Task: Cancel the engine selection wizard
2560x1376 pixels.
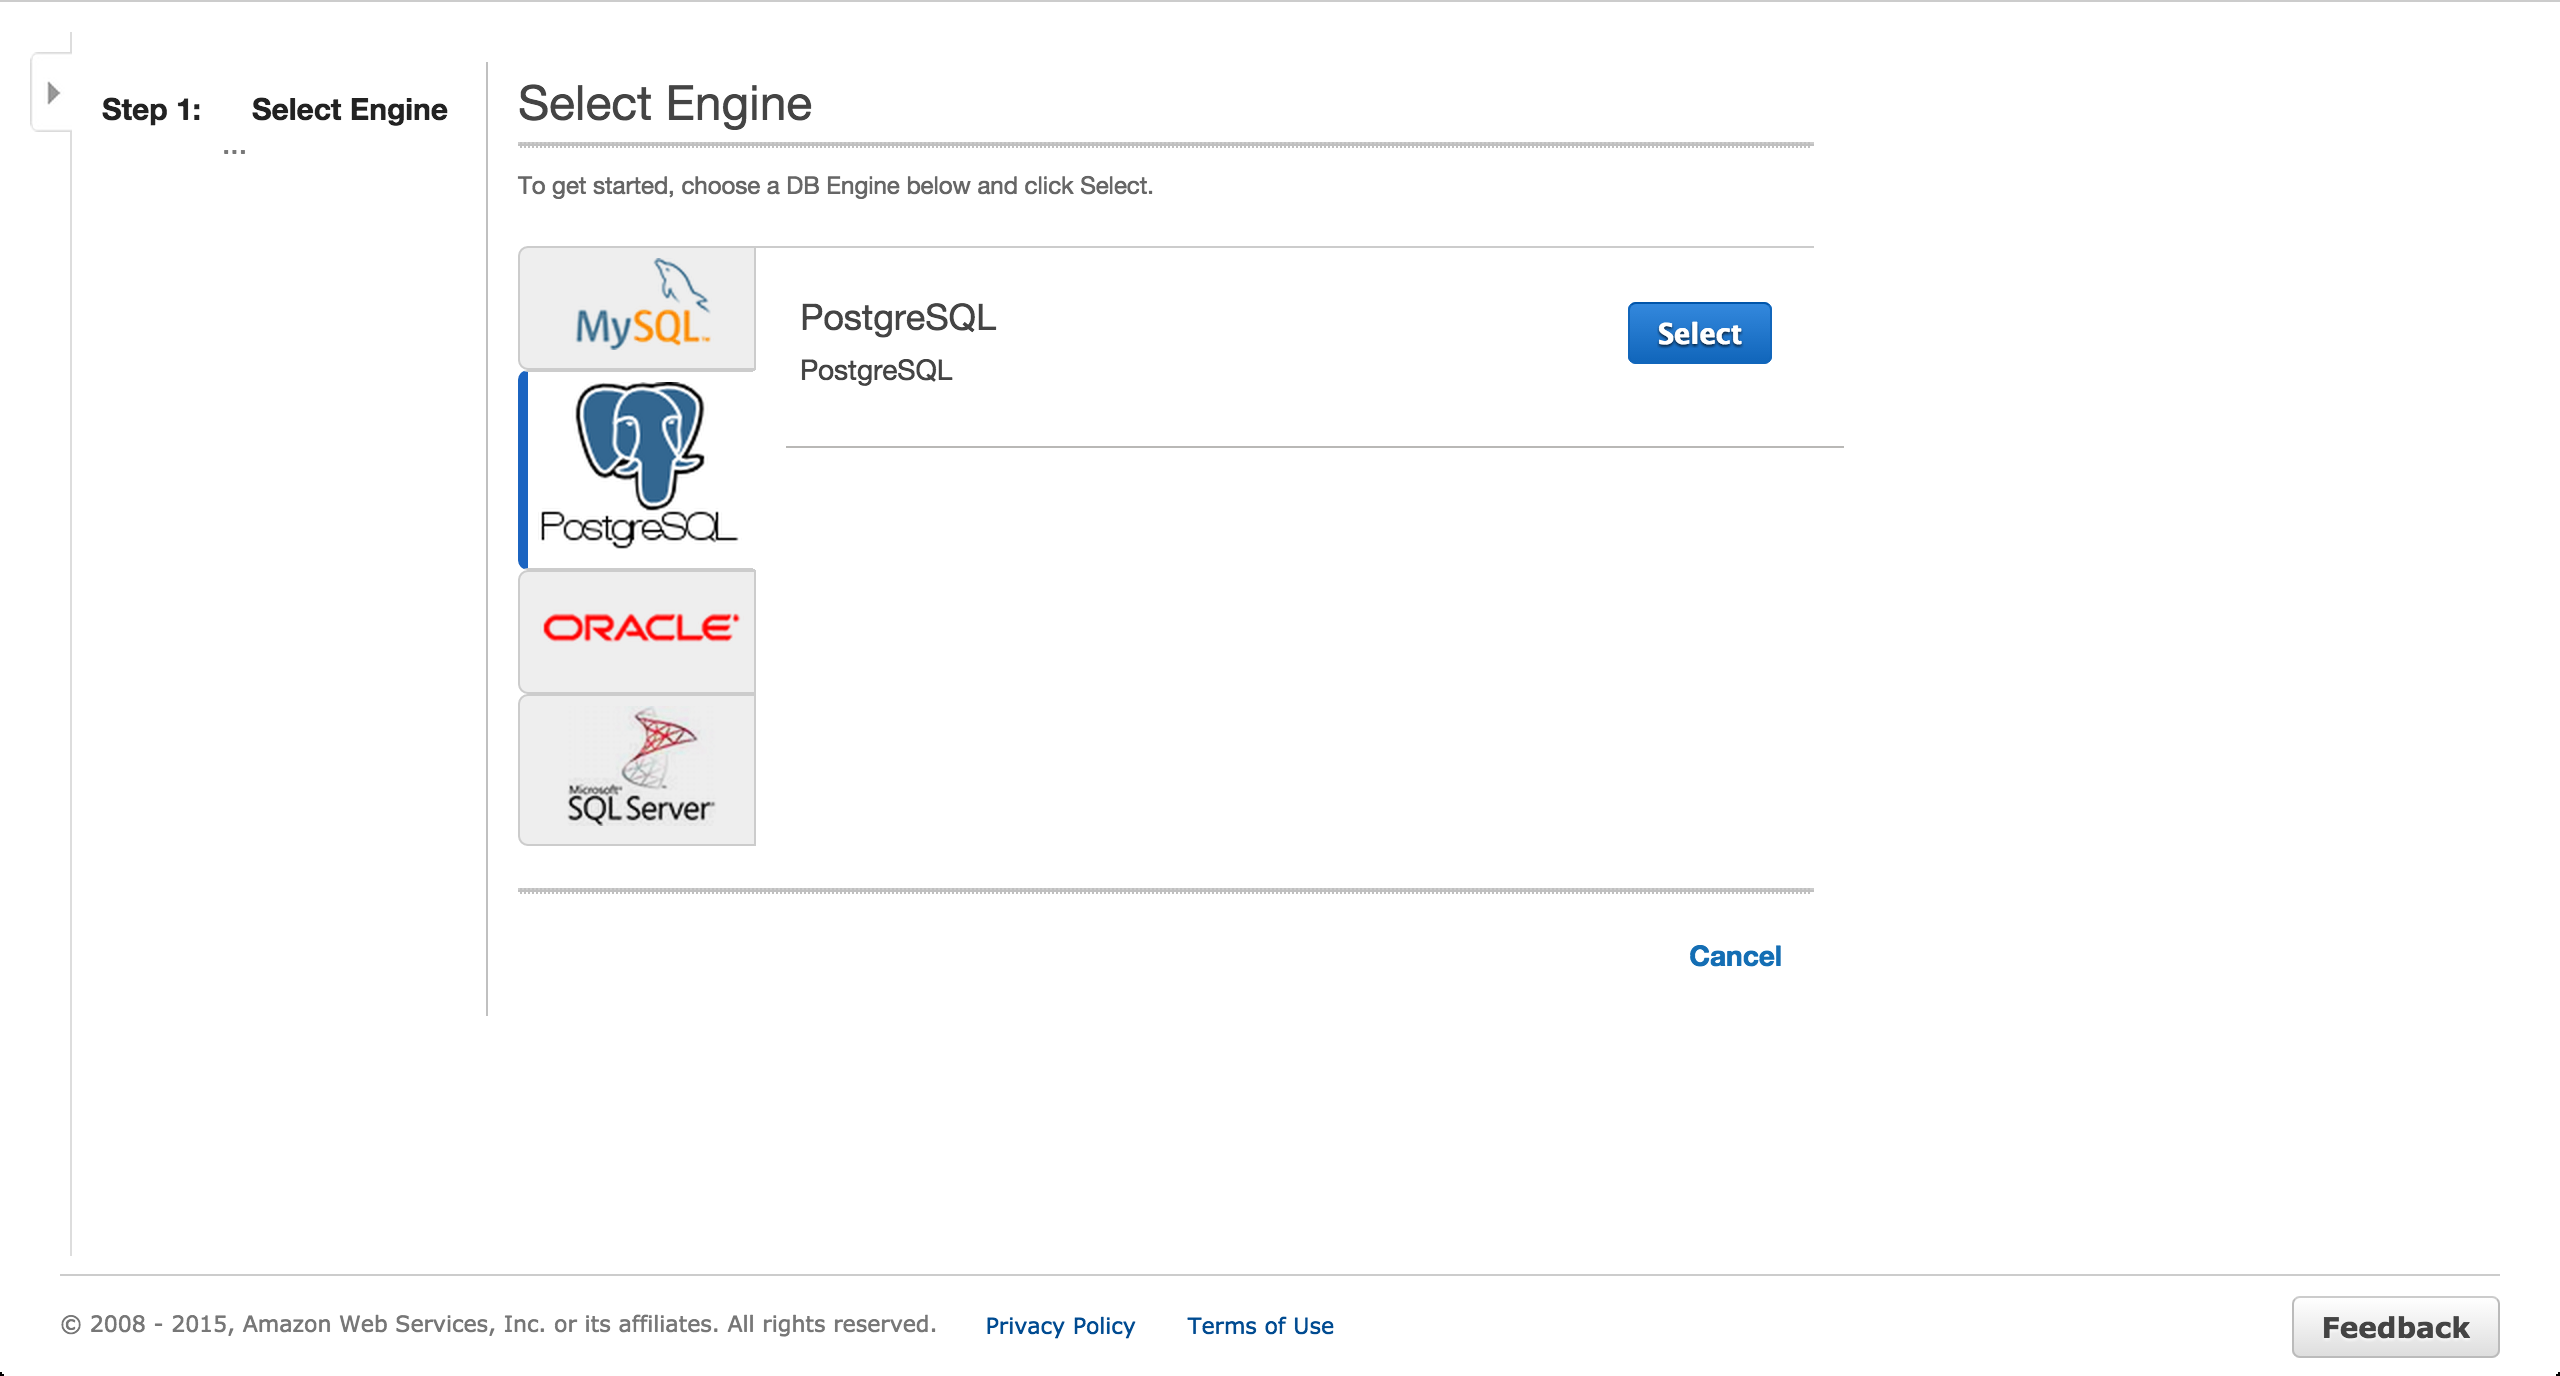Action: click(1734, 956)
